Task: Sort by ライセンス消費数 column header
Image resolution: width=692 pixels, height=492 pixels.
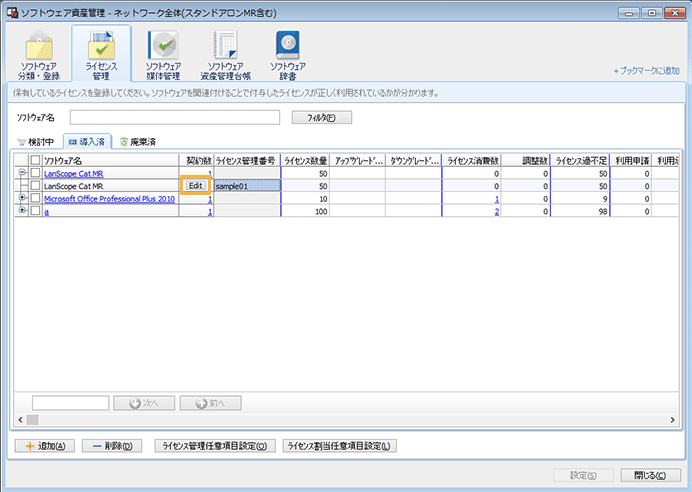Action: 471,161
